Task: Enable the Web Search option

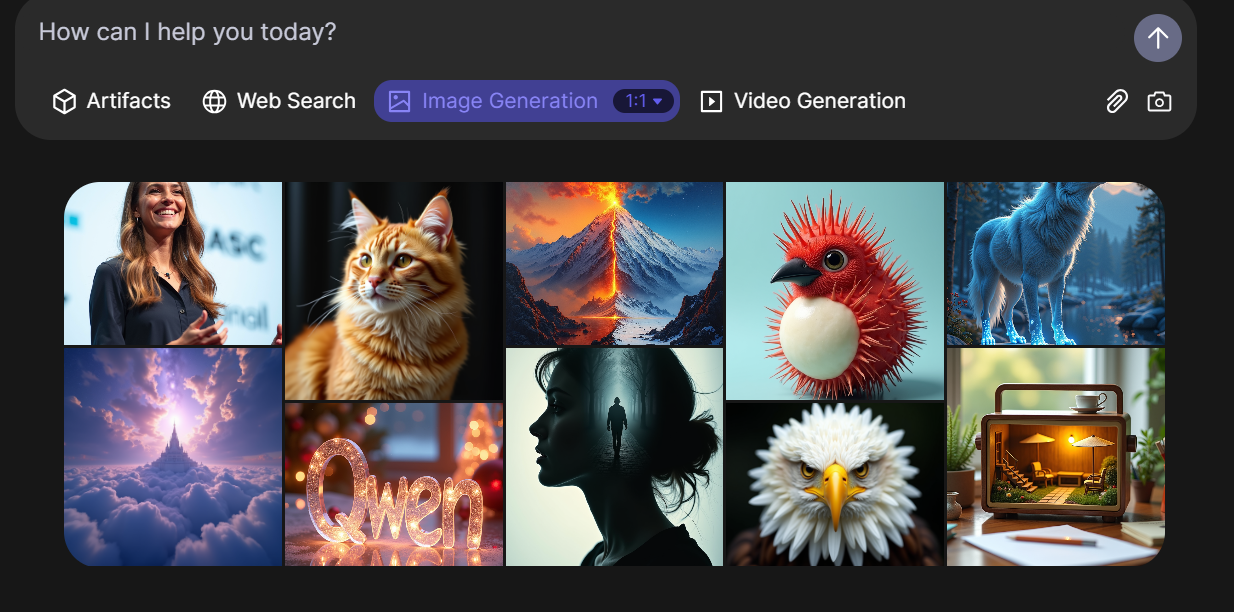Action: point(295,101)
